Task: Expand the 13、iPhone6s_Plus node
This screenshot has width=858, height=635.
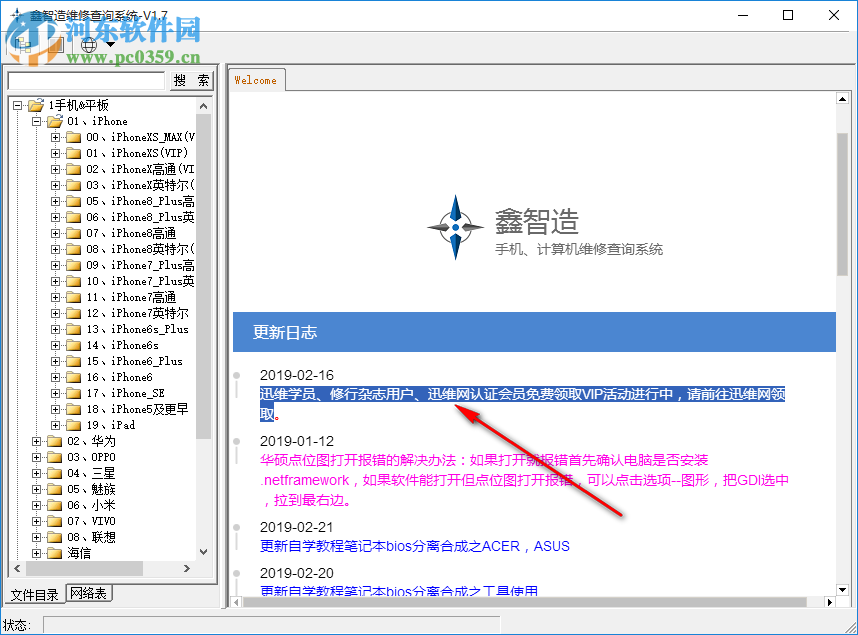Action: tap(55, 329)
